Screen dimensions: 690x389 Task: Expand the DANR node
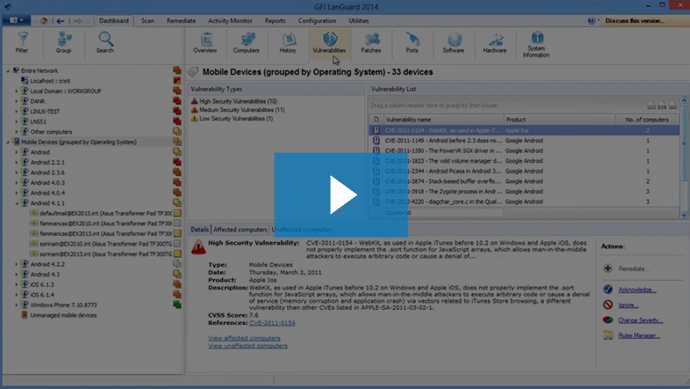coord(17,101)
